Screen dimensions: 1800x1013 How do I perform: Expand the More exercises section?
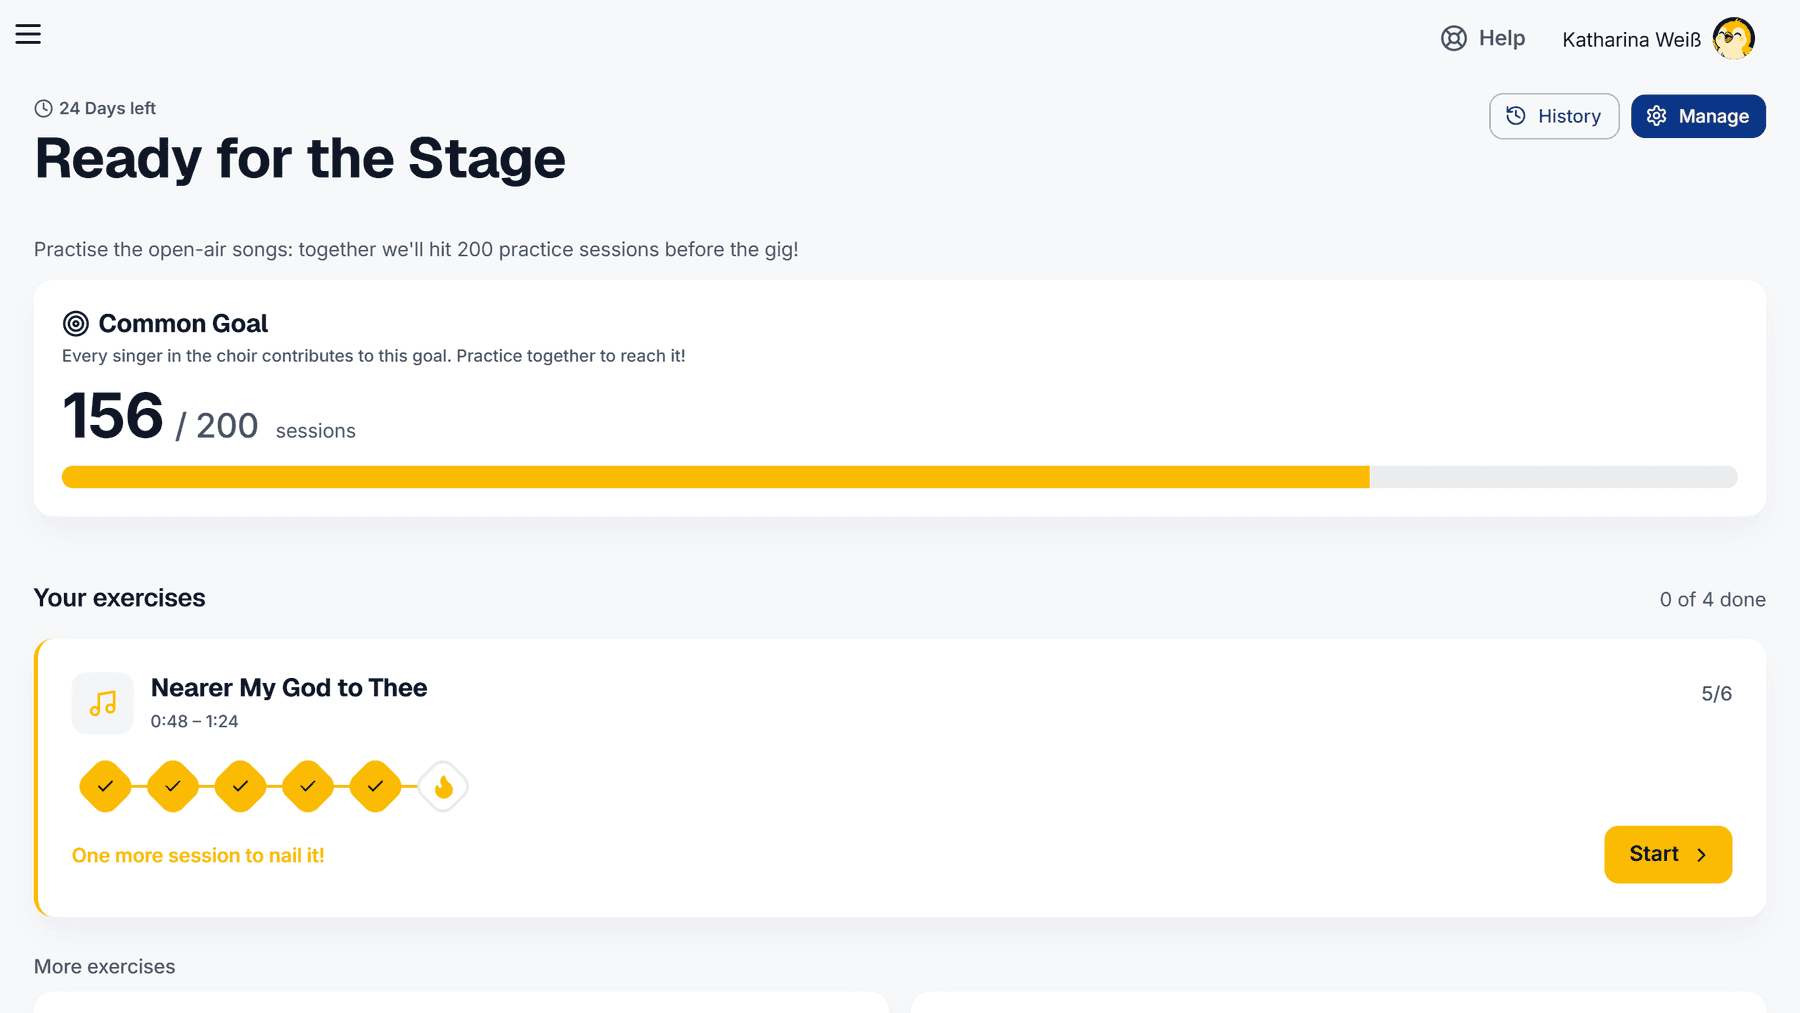105,967
